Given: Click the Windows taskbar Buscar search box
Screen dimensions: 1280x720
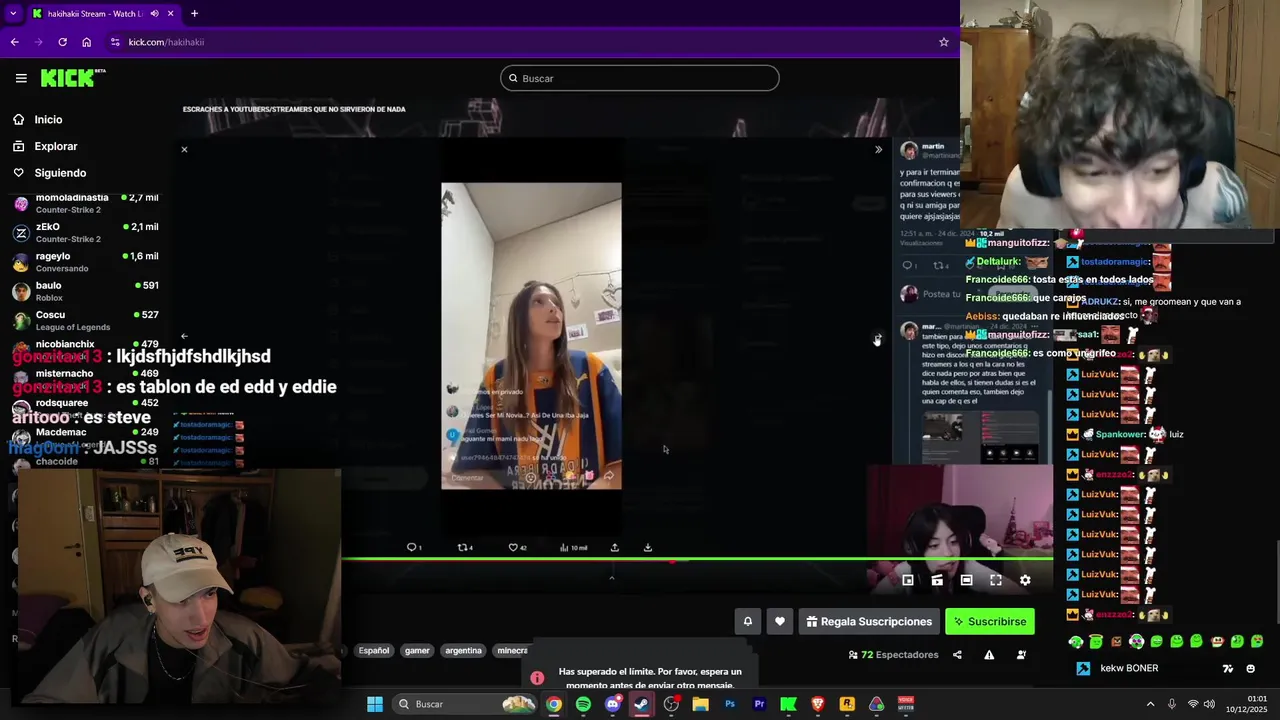Looking at the screenshot, I should [x=465, y=704].
